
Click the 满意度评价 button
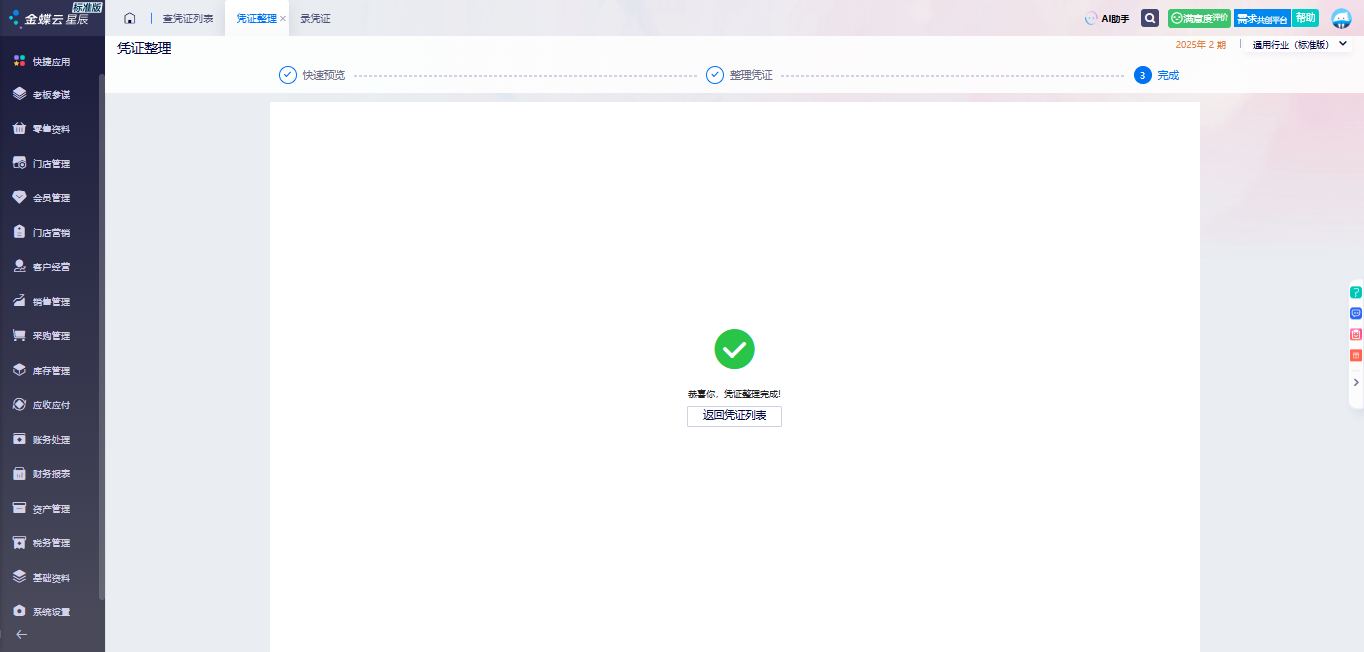tap(1199, 18)
